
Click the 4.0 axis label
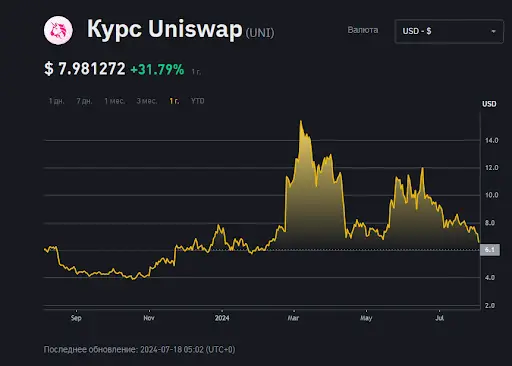(x=490, y=277)
